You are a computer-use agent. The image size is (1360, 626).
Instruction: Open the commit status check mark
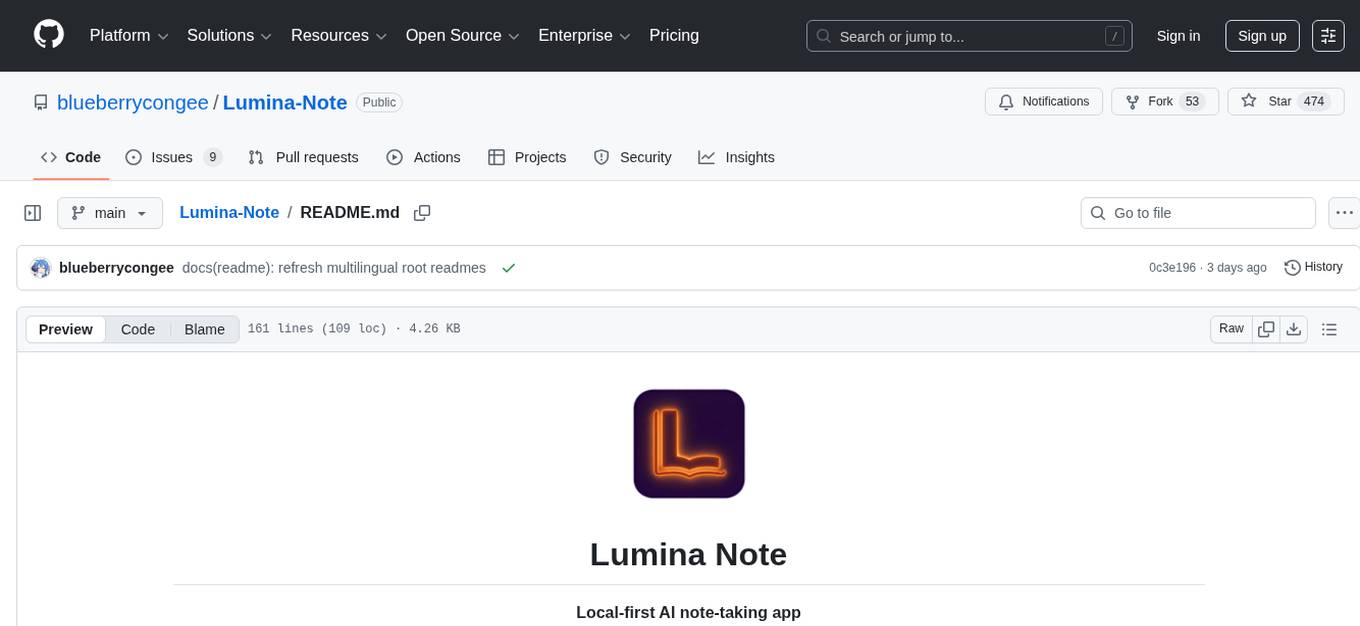pyautogui.click(x=509, y=268)
